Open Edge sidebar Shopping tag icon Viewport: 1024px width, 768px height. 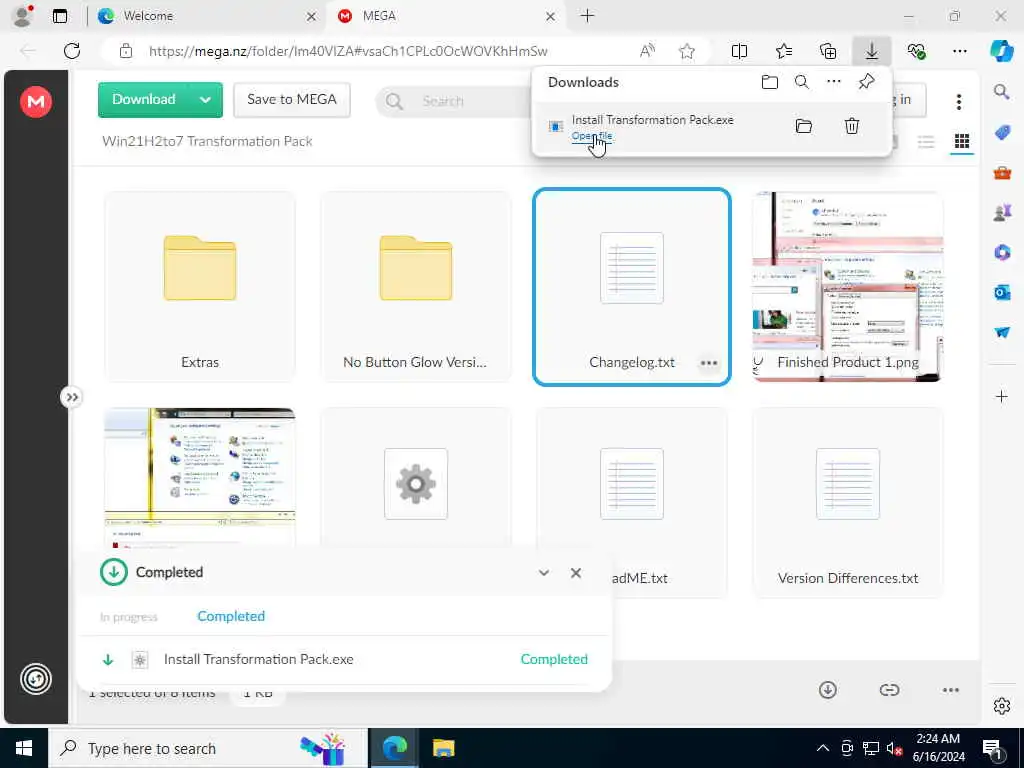click(x=1002, y=133)
